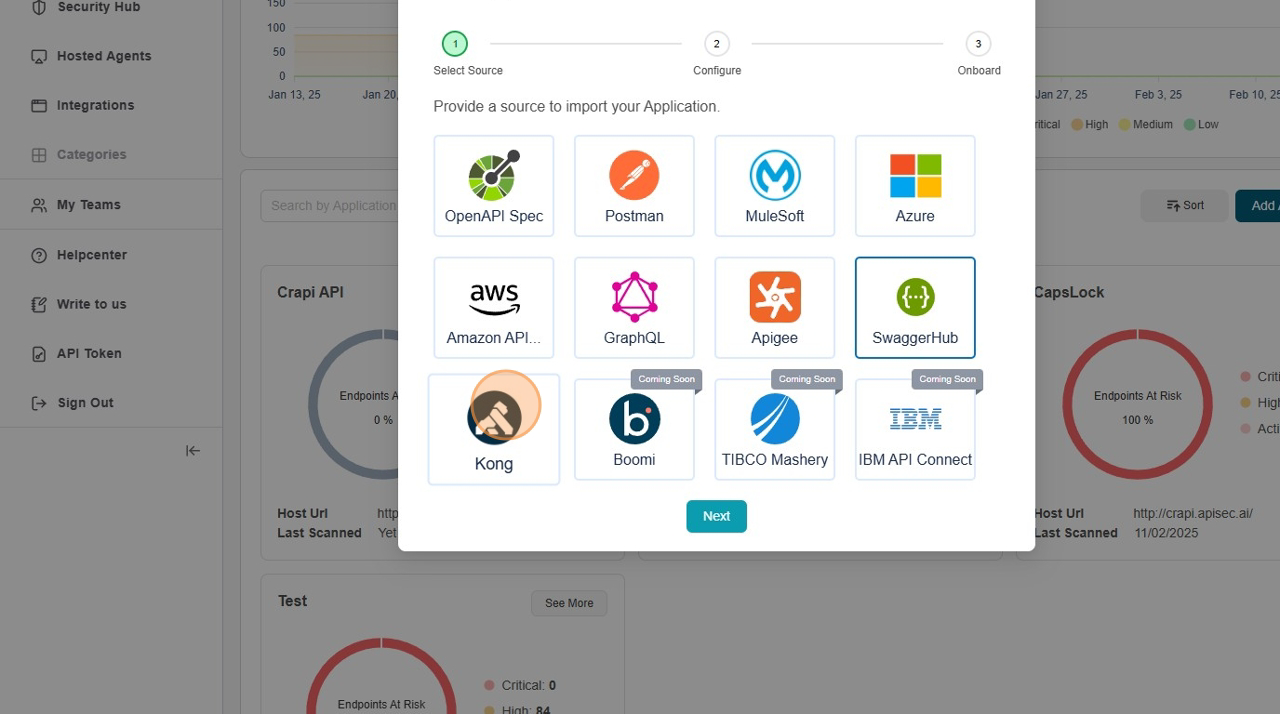Choose the Amazon API Gateway tile
1280x714 pixels.
click(x=494, y=308)
